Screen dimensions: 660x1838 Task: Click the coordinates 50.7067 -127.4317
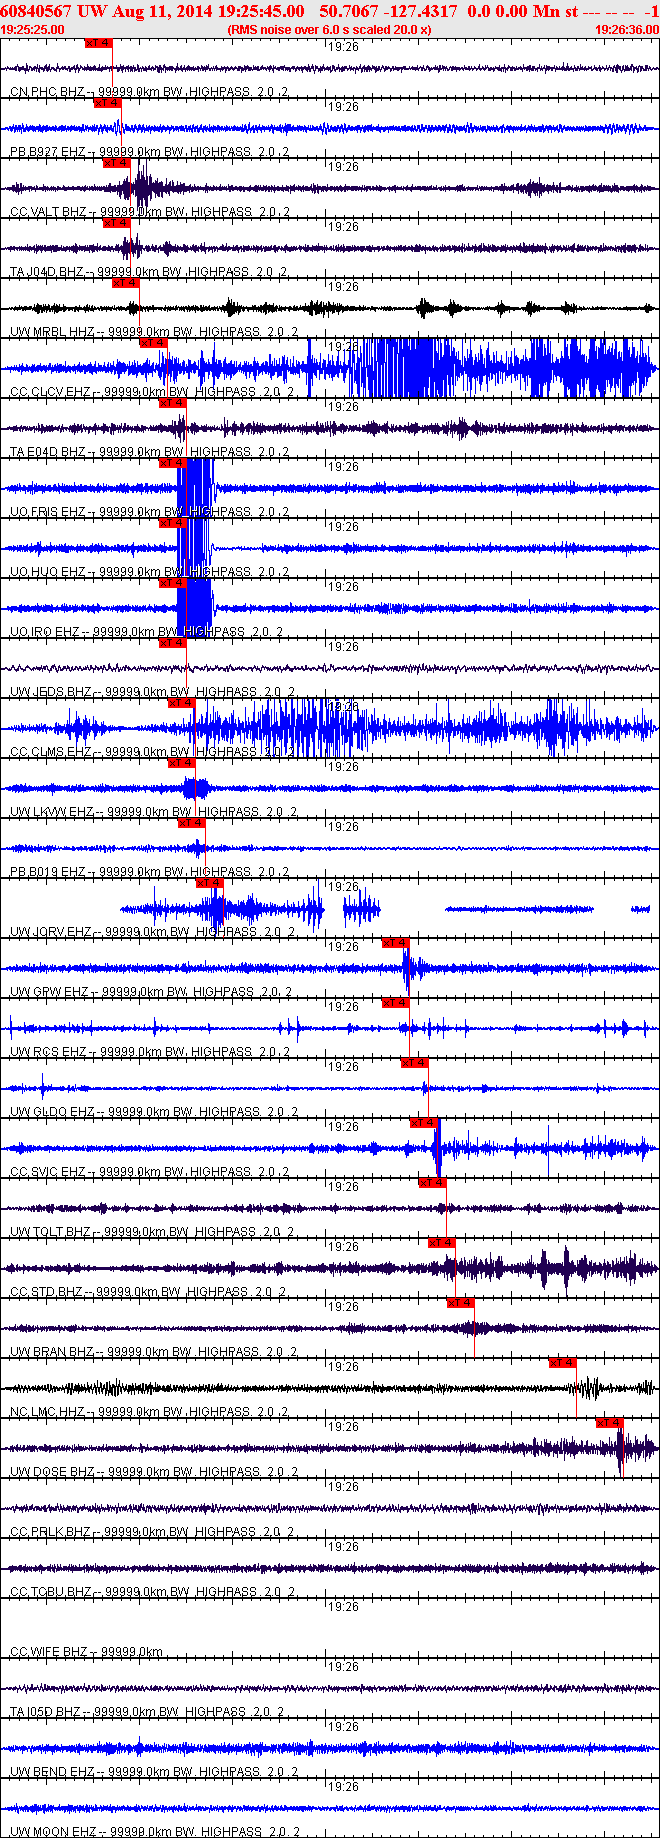[x=388, y=11]
